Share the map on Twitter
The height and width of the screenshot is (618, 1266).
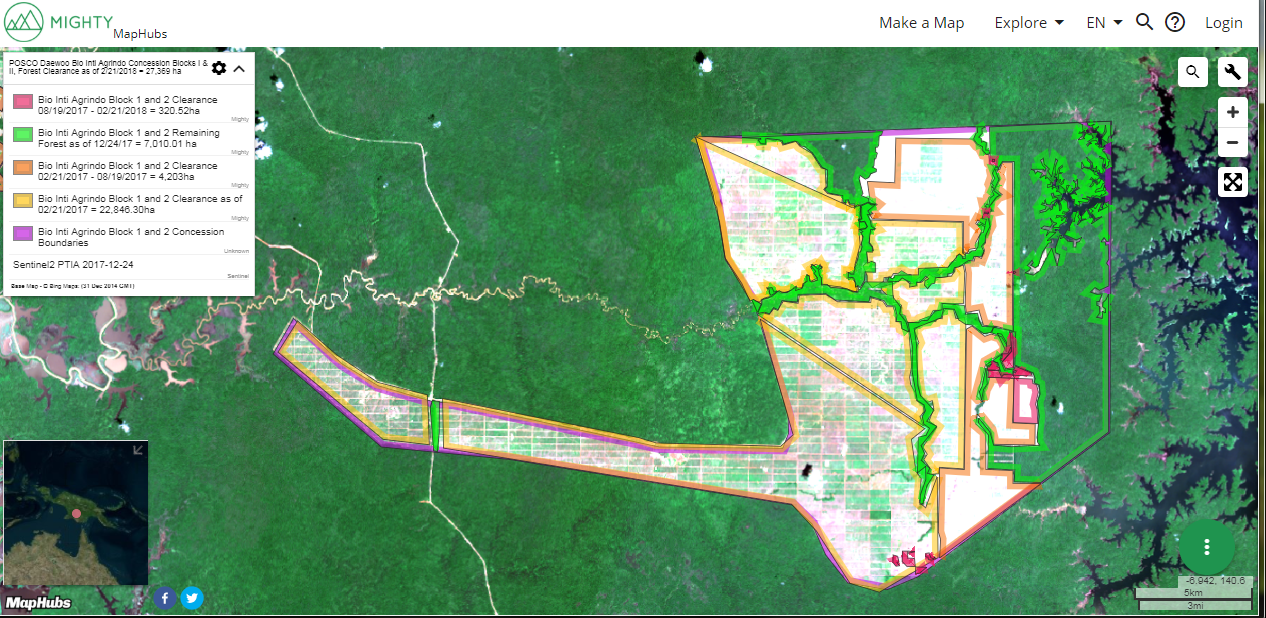click(x=192, y=598)
